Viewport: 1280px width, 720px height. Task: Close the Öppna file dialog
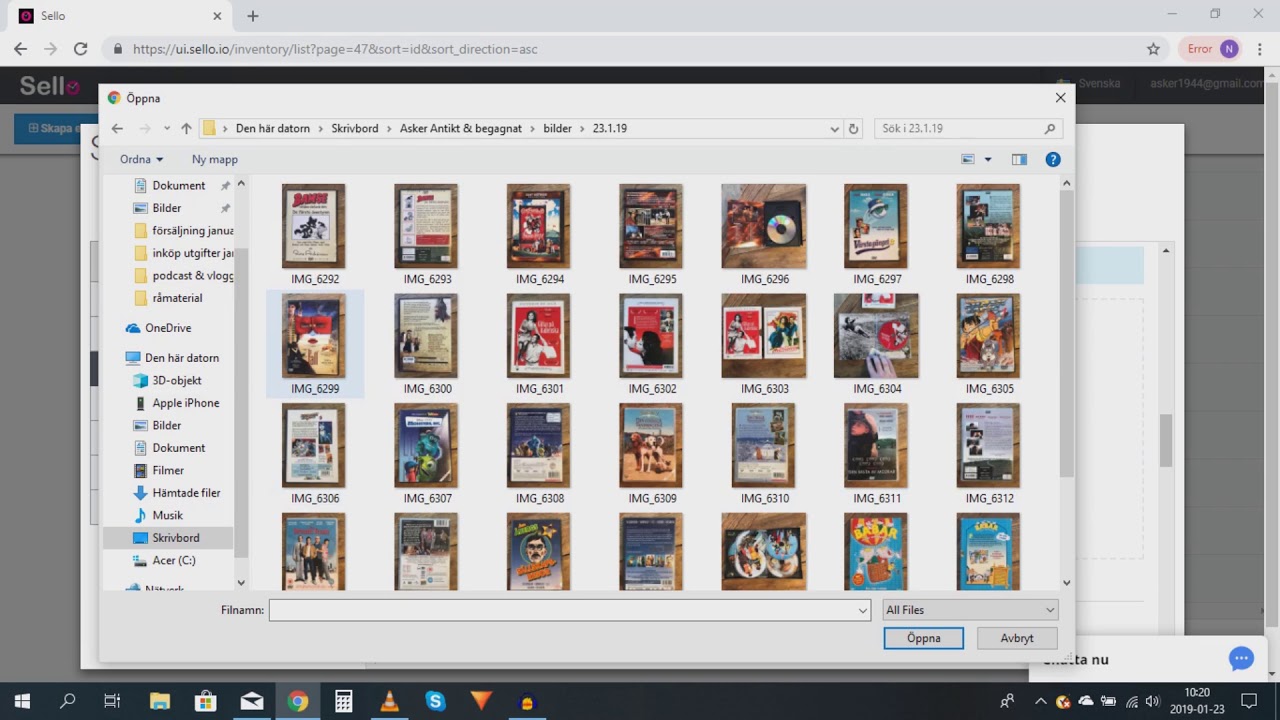(x=1060, y=98)
